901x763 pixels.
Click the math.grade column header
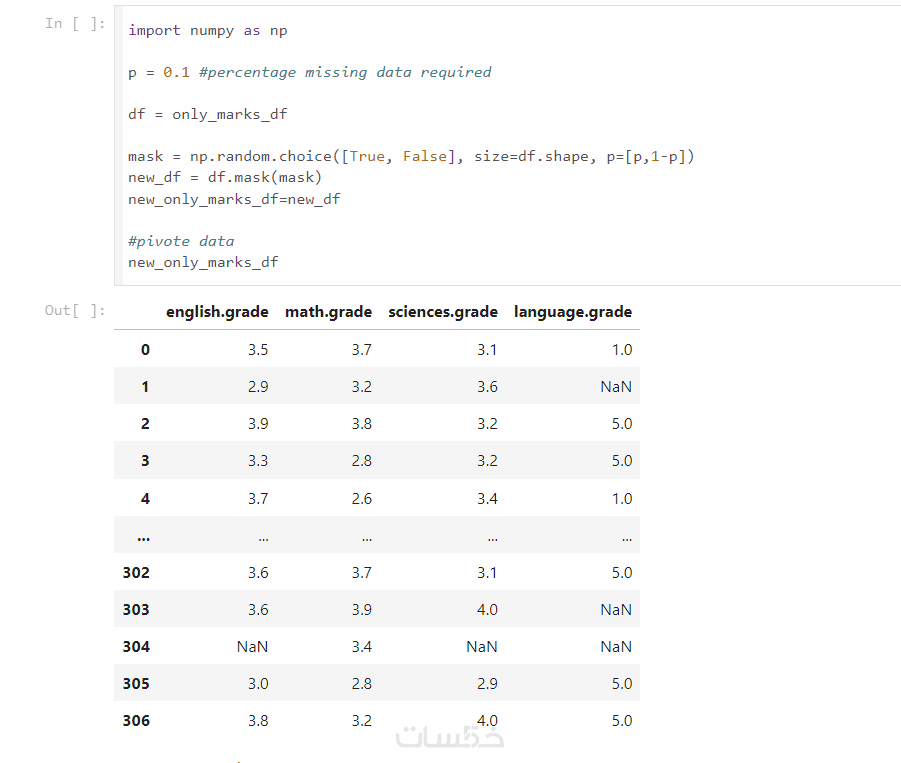pos(328,312)
